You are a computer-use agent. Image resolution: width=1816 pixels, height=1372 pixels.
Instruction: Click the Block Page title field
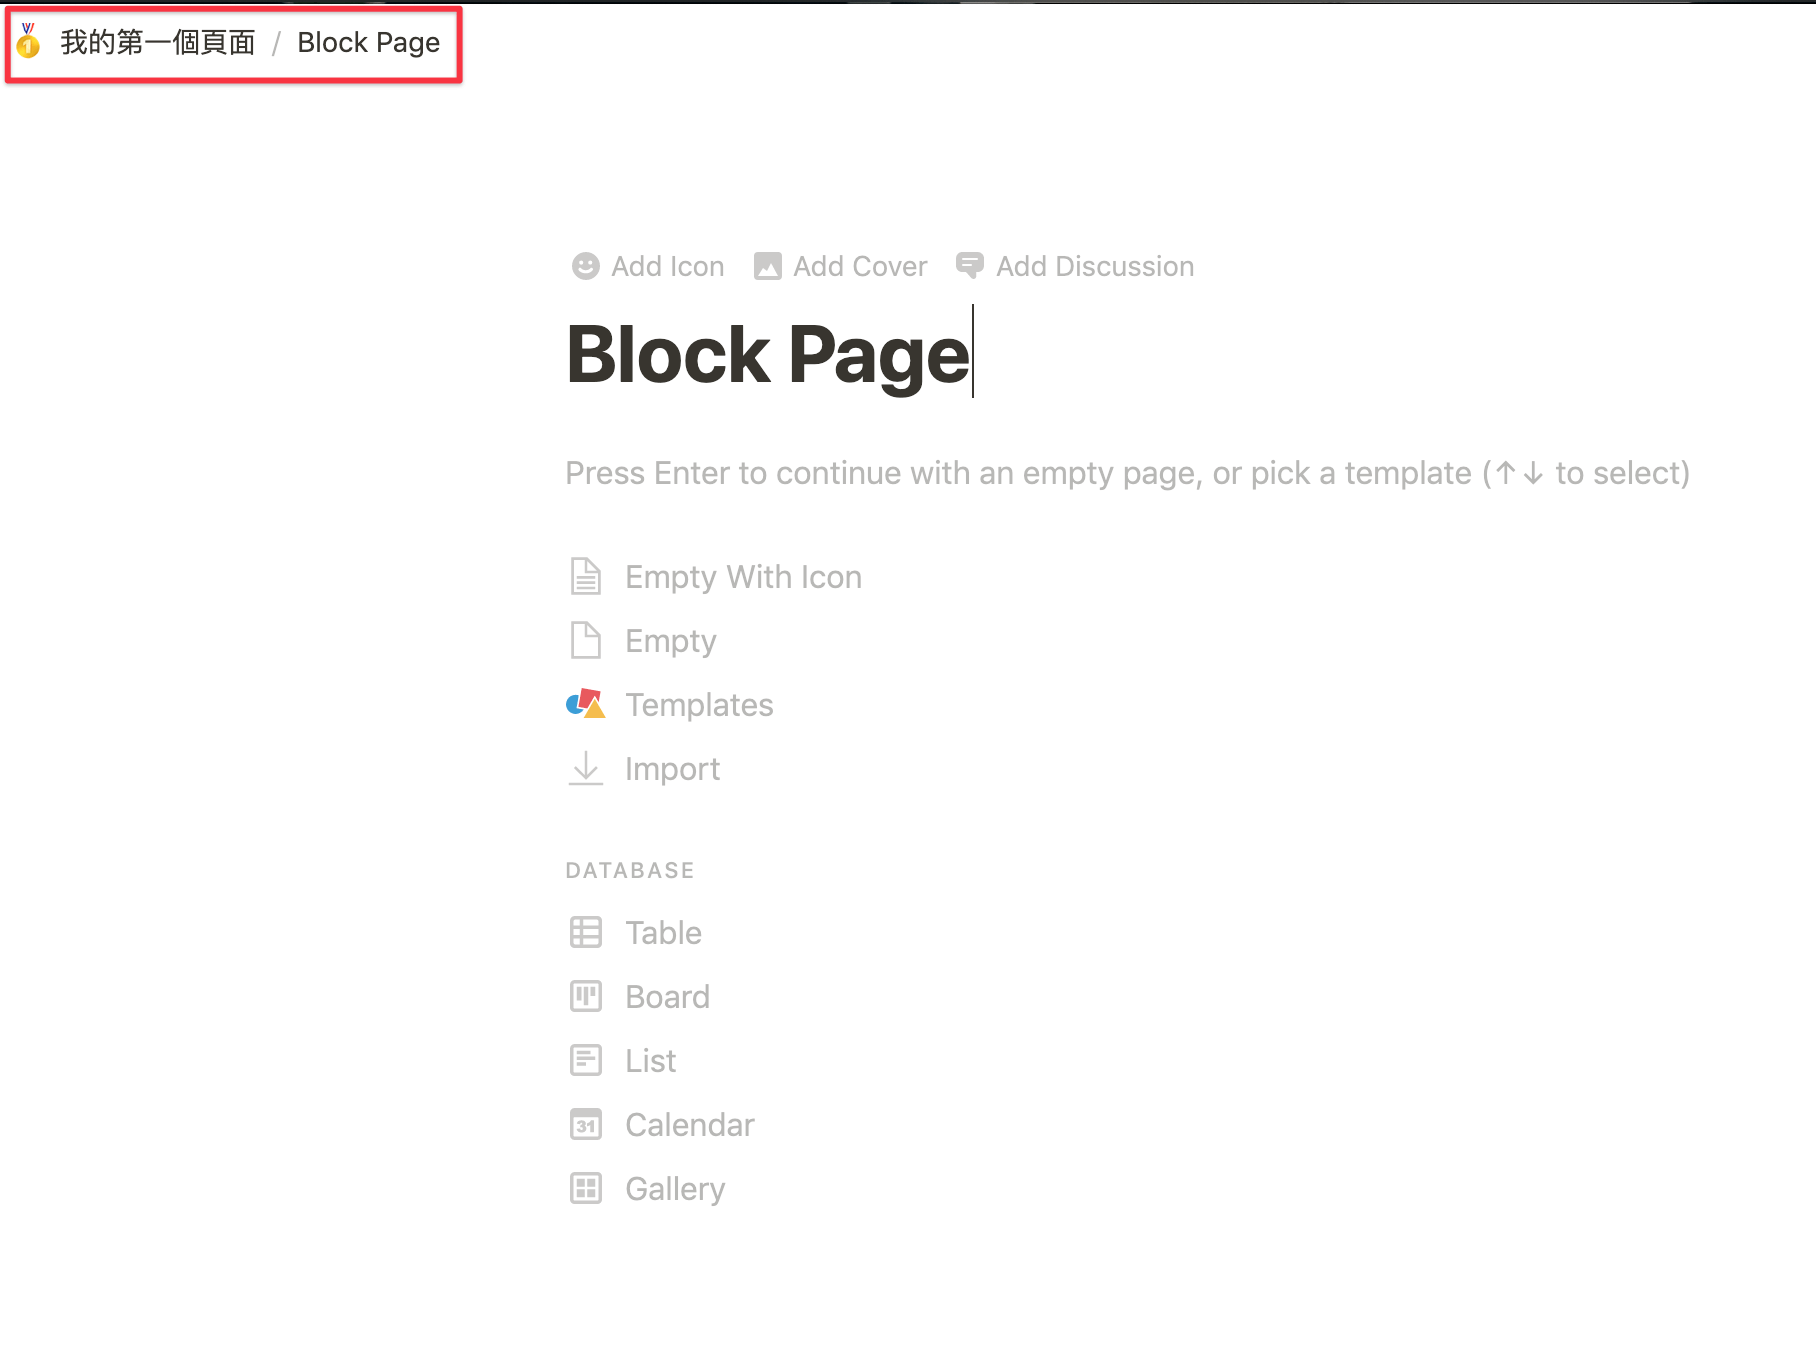tap(767, 354)
